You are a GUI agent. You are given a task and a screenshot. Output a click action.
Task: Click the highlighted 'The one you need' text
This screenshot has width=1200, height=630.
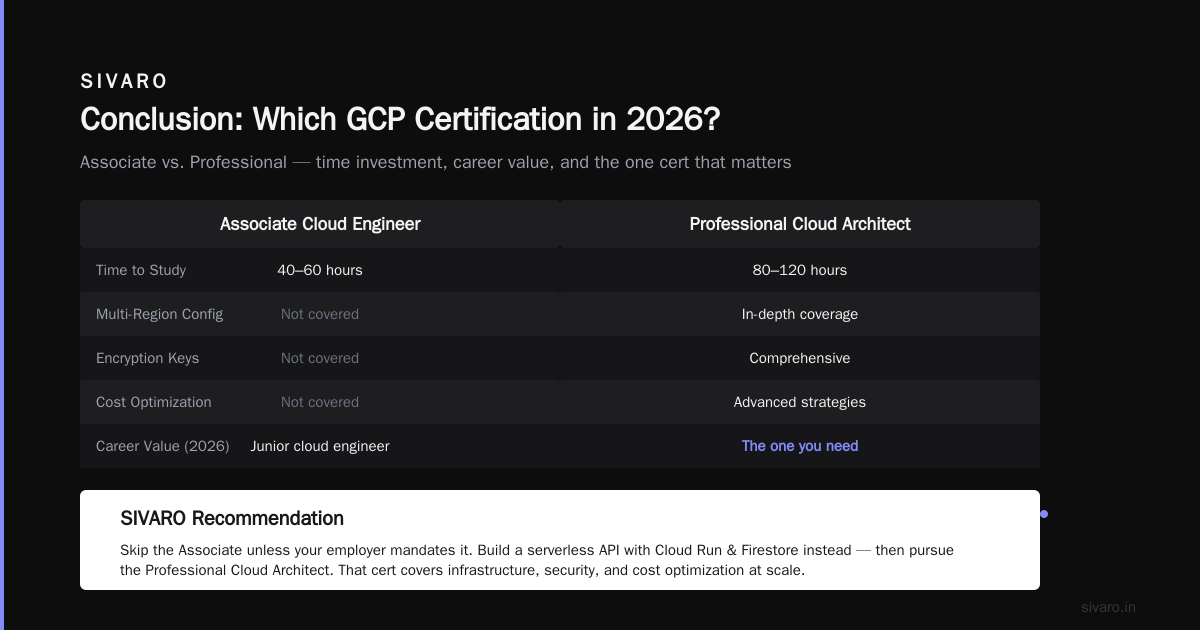[800, 446]
